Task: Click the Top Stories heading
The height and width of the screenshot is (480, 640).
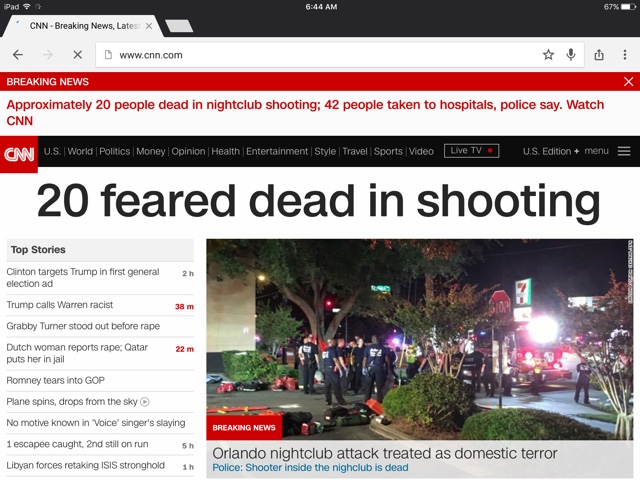Action: pyautogui.click(x=38, y=250)
